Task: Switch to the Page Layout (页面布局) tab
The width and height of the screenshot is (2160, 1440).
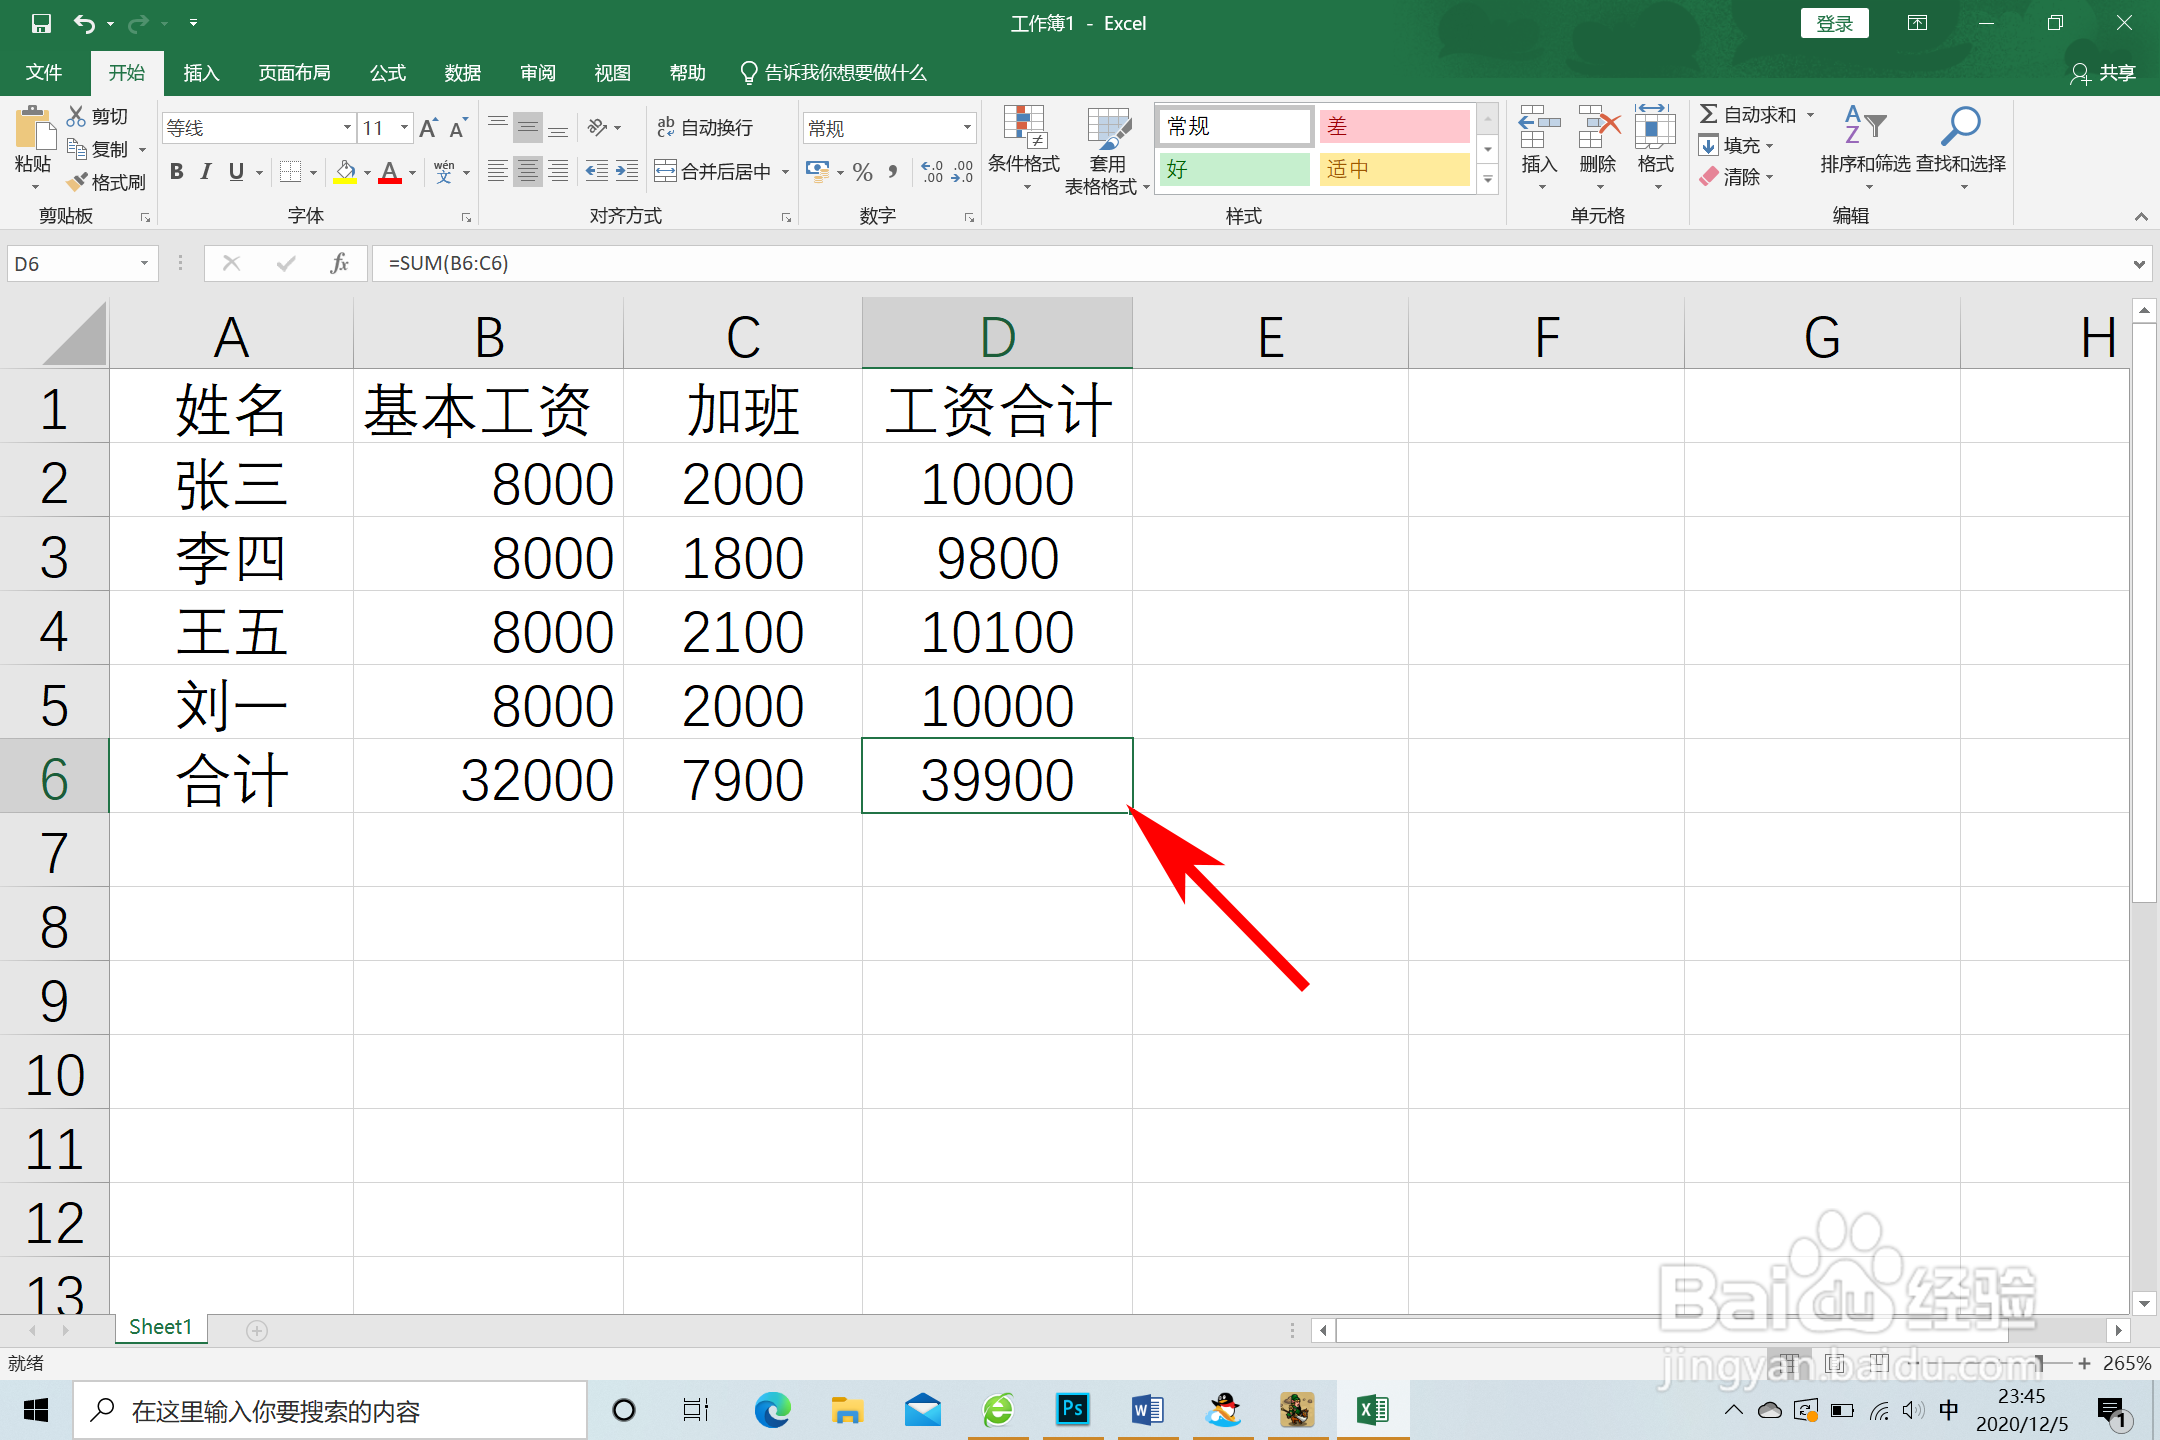Action: coord(294,73)
